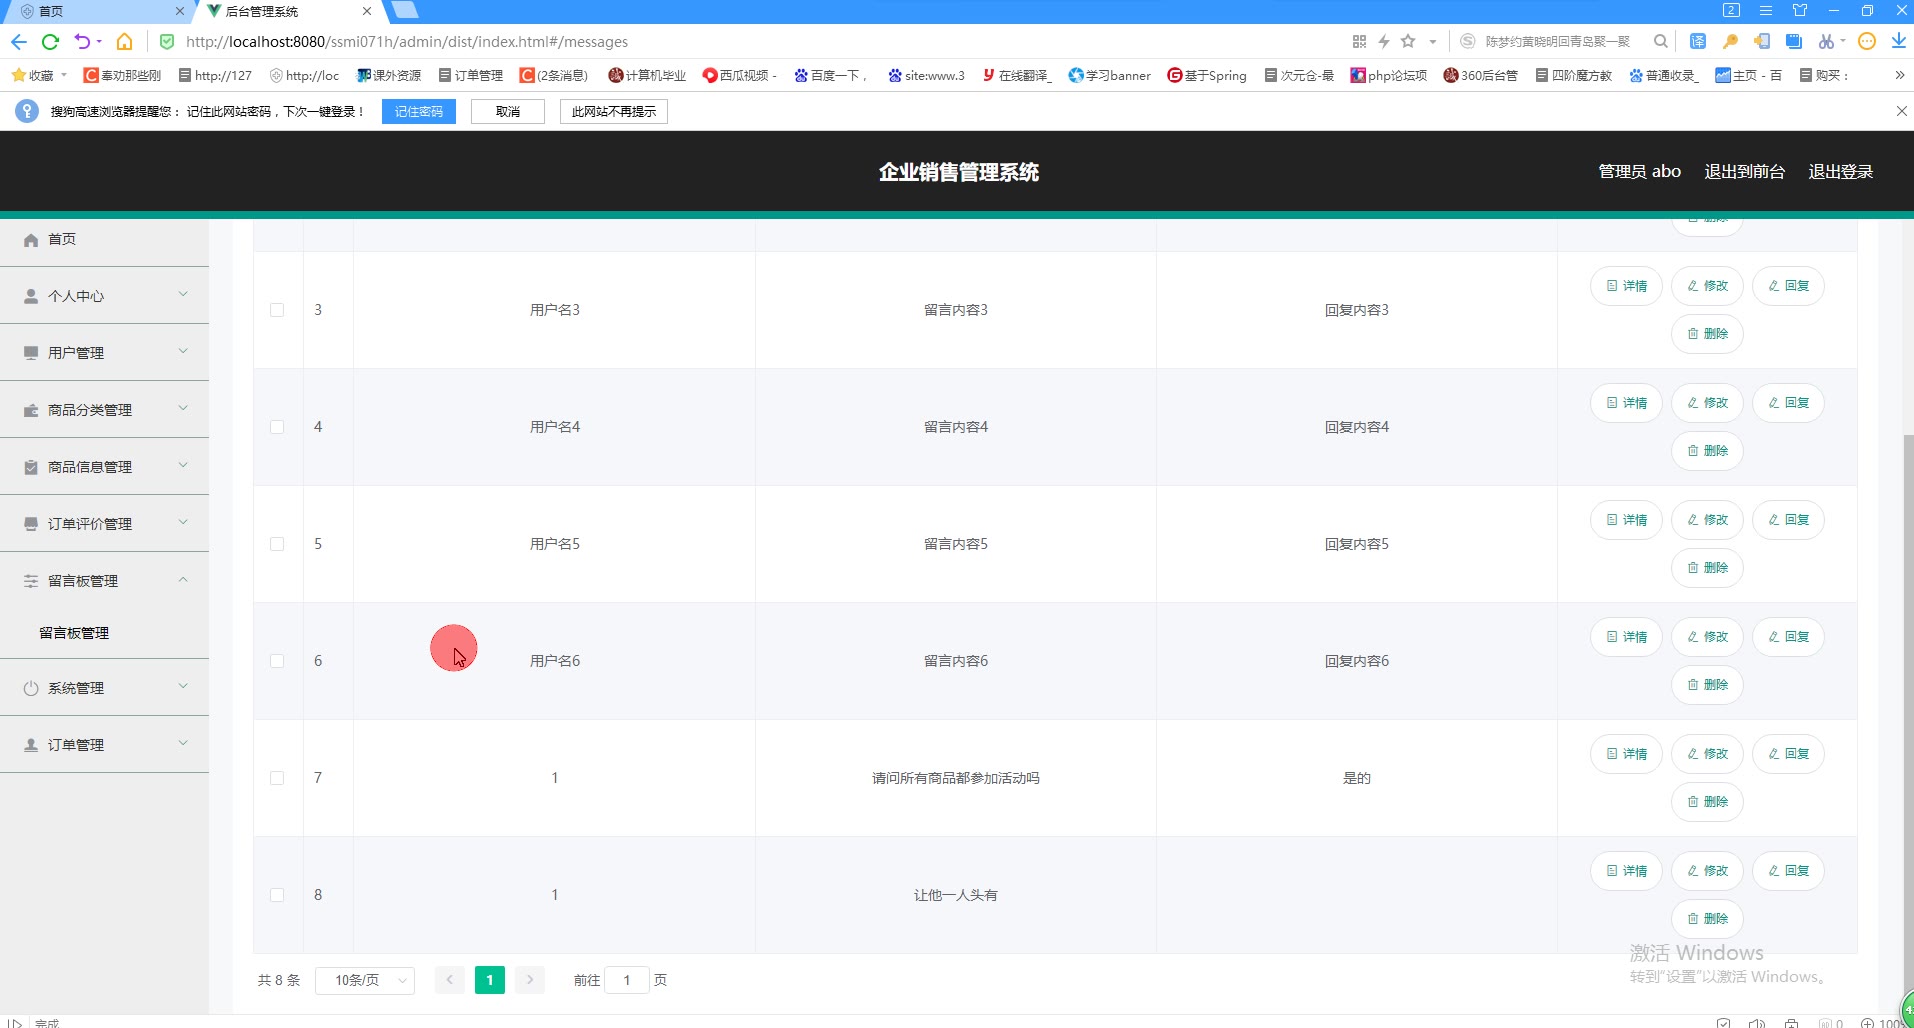Click 退出到前台 in the header
The width and height of the screenshot is (1914, 1028).
pos(1744,171)
